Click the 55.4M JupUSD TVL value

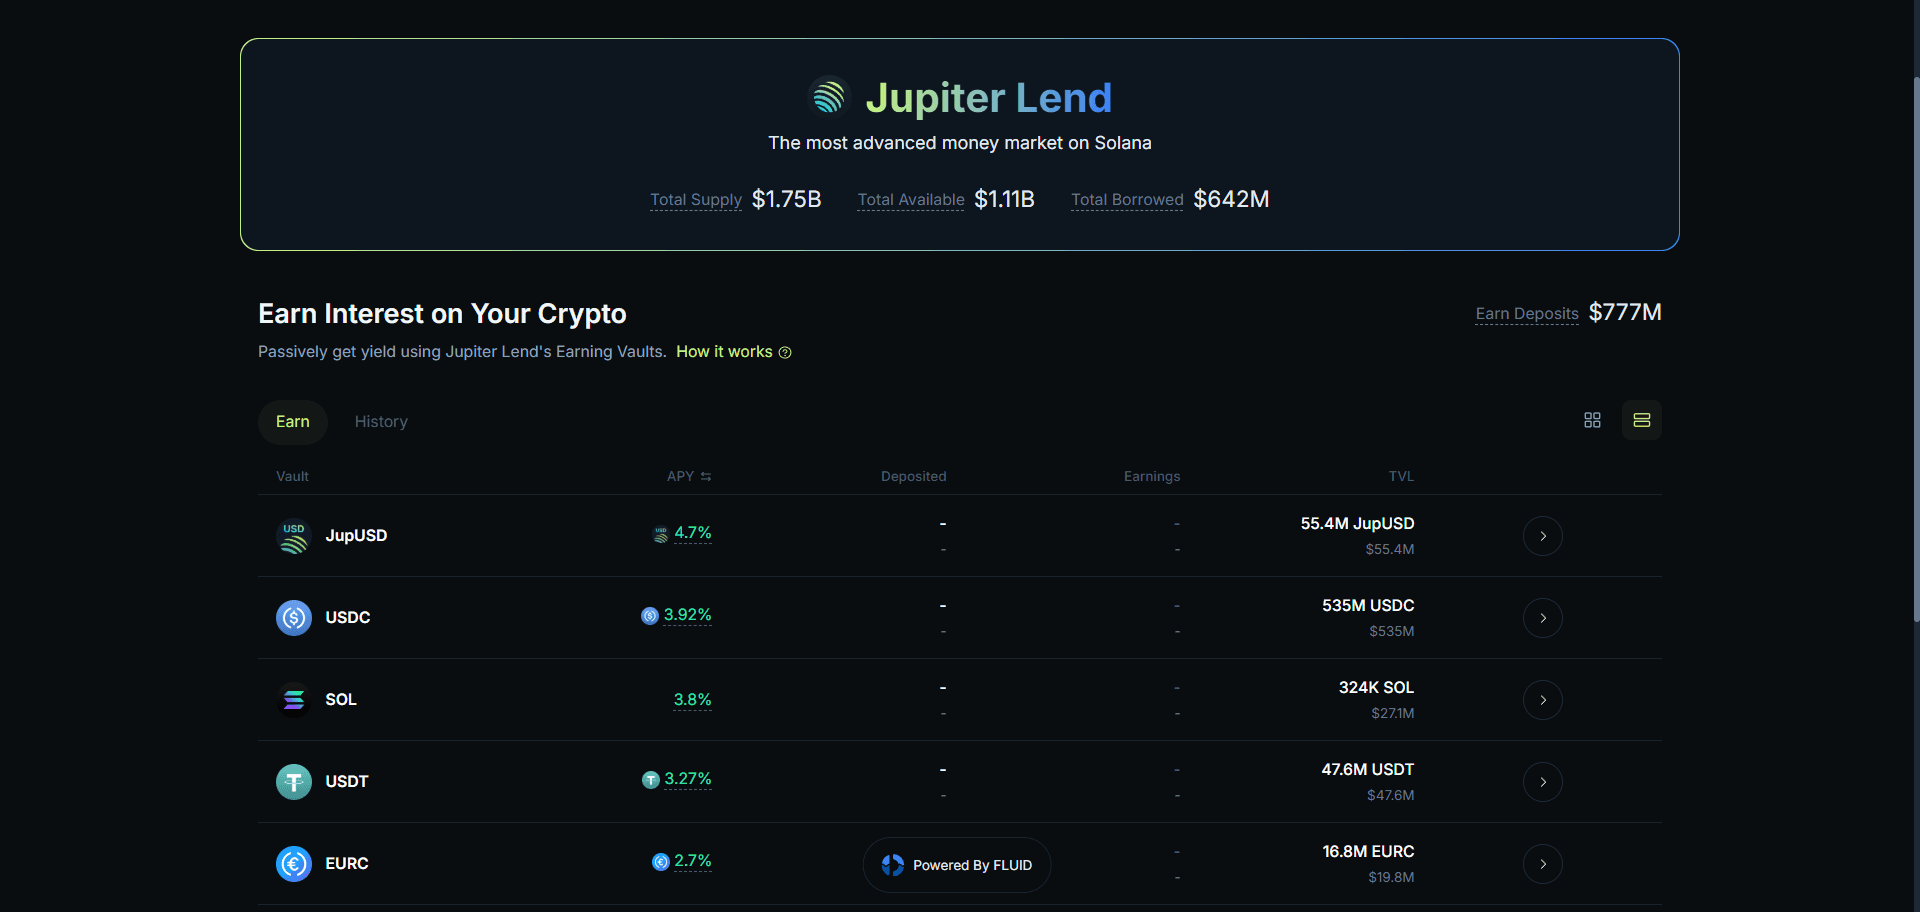coord(1357,524)
